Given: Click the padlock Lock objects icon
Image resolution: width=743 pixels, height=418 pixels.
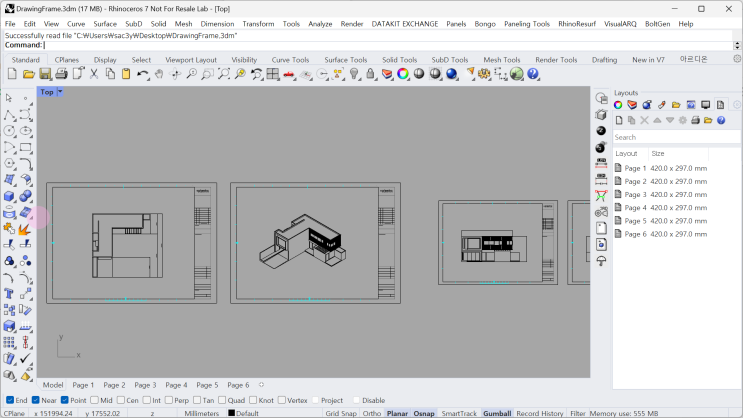Looking at the screenshot, I should click(370, 74).
